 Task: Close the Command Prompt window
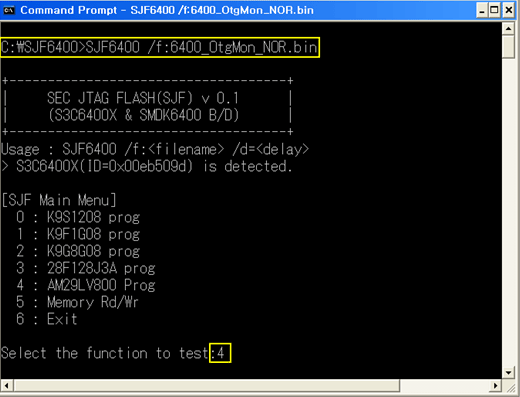[509, 10]
